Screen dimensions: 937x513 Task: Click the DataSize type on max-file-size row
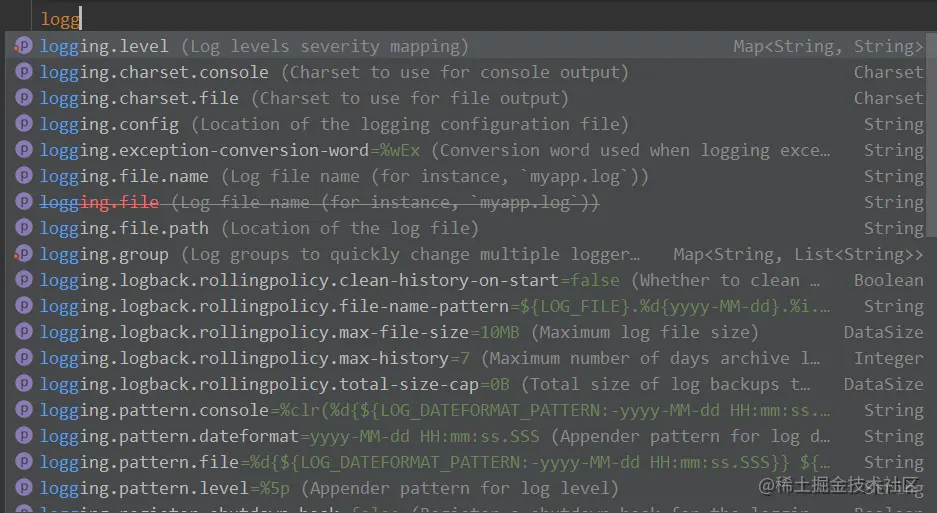coord(884,332)
